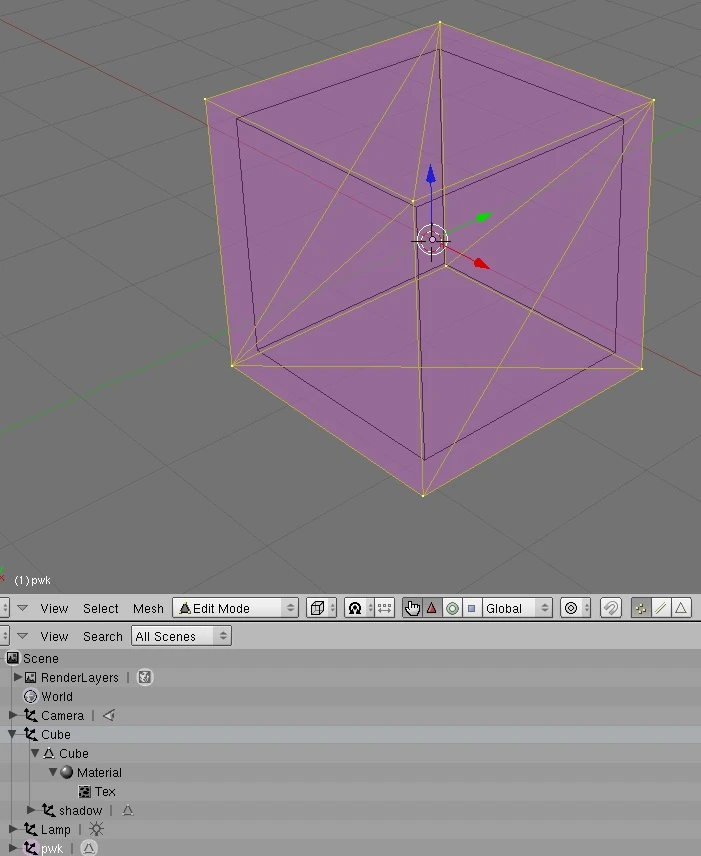Image resolution: width=701 pixels, height=856 pixels.
Task: Open the Global orientation dropdown
Action: tap(516, 608)
